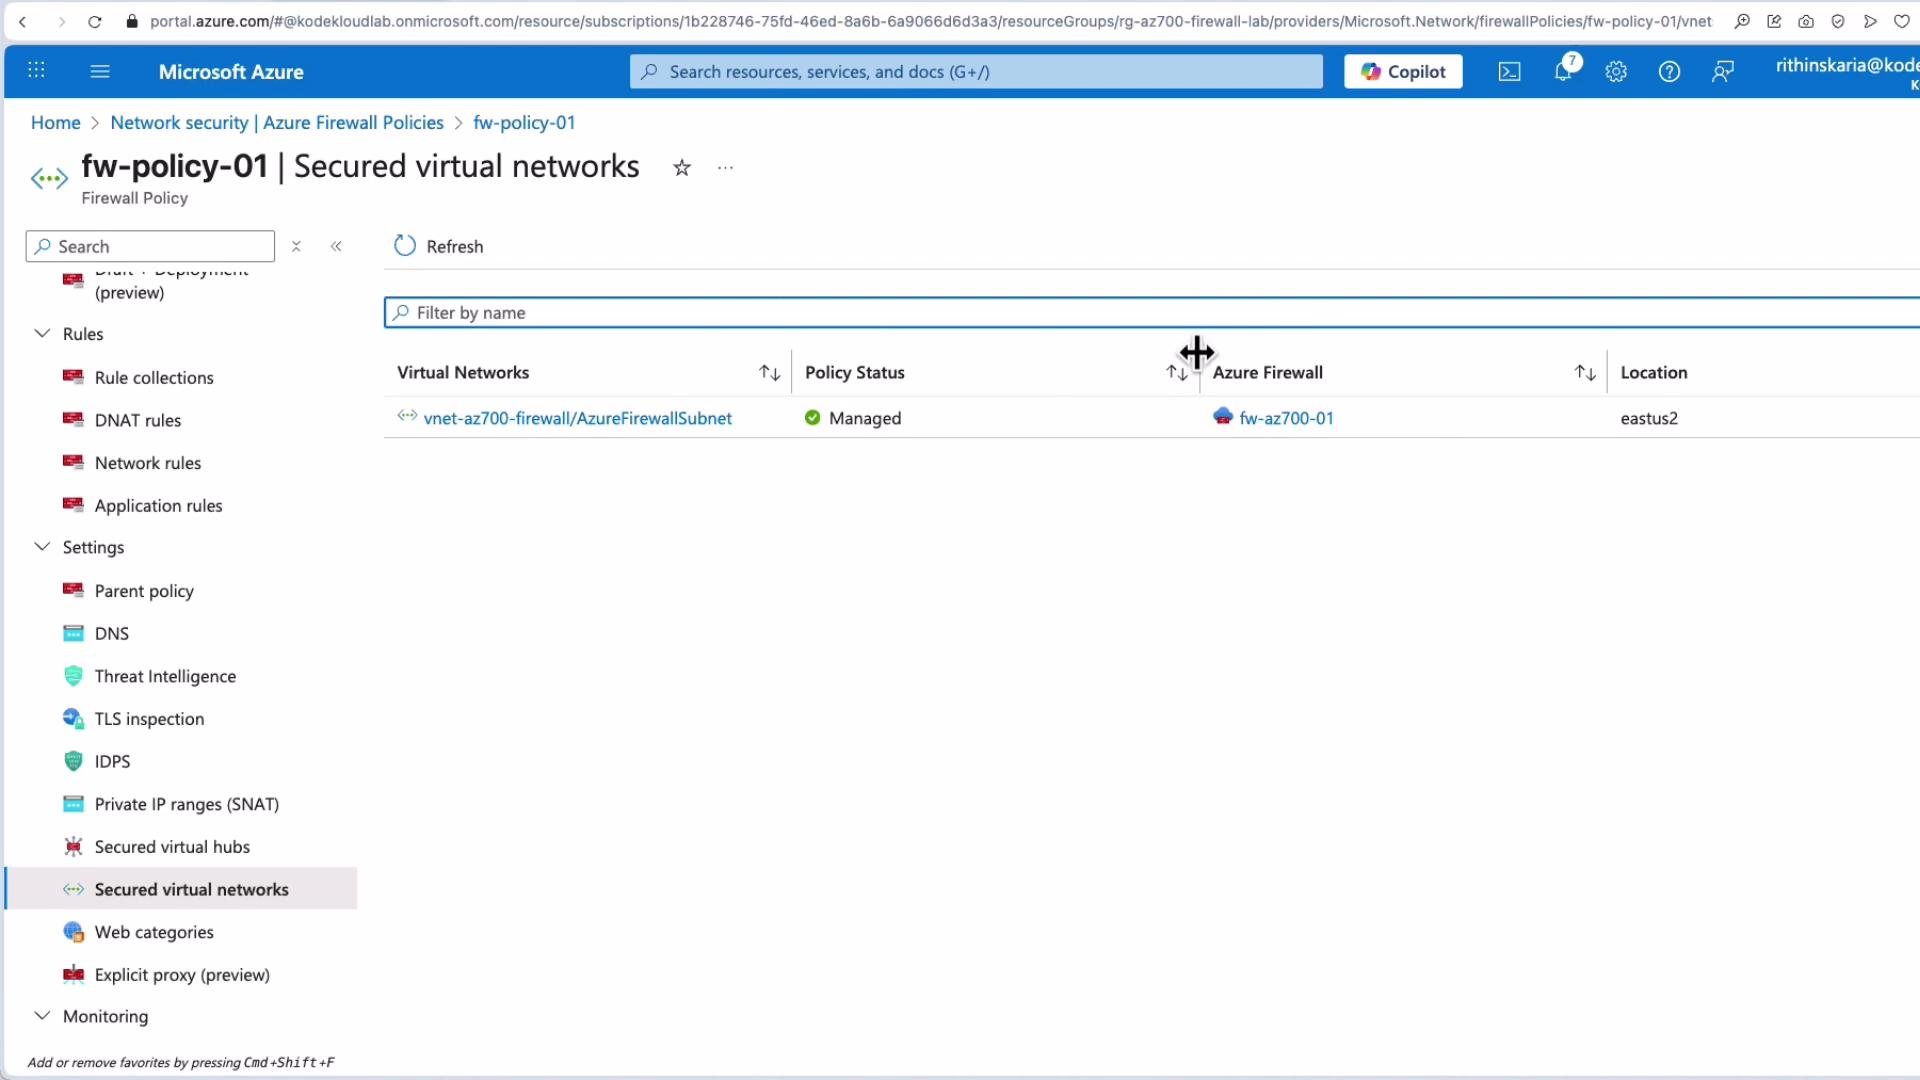The width and height of the screenshot is (1920, 1080).
Task: Open Private IP ranges (SNAT)
Action: coord(187,804)
